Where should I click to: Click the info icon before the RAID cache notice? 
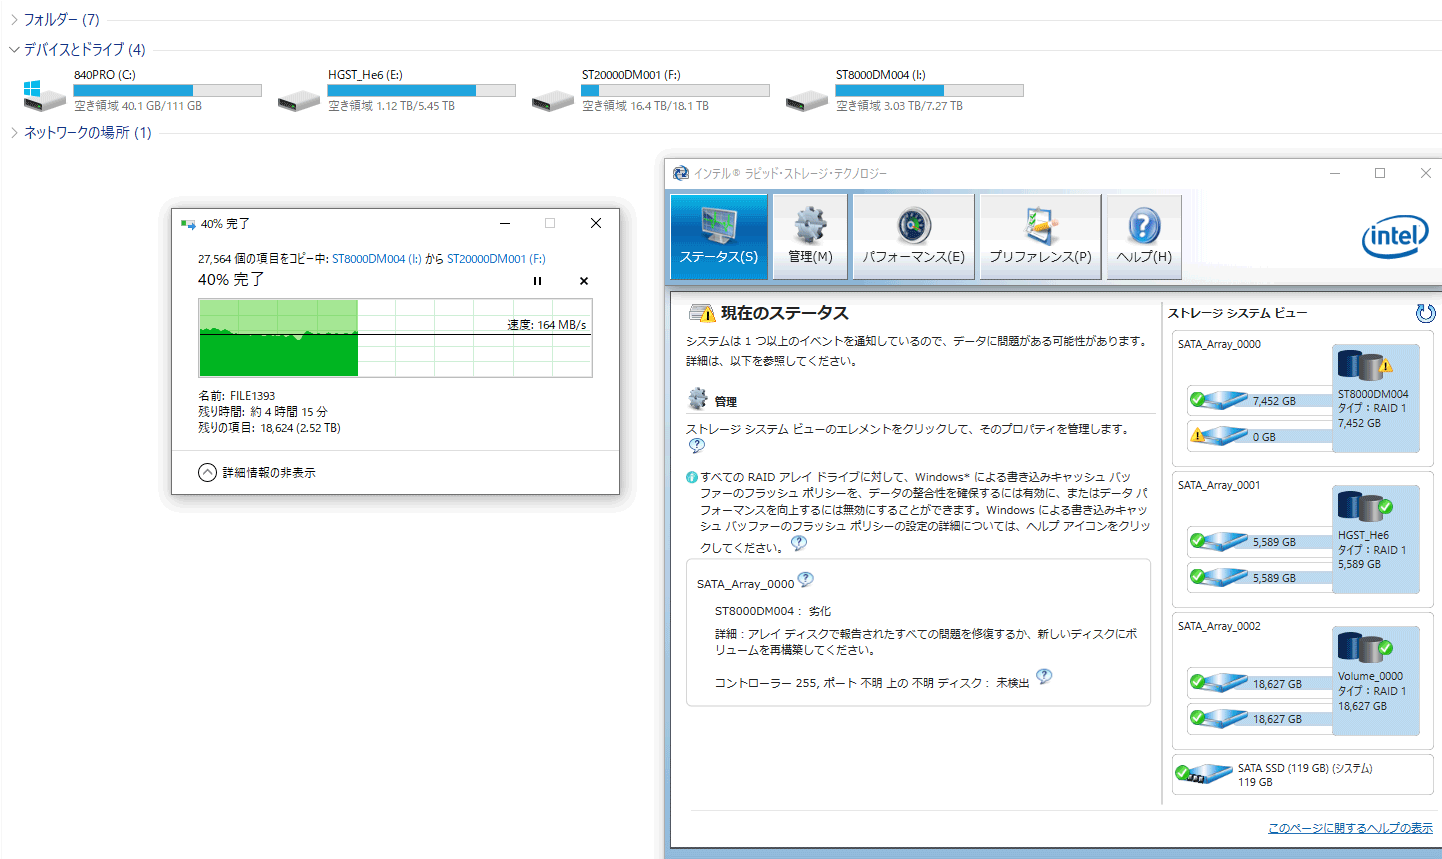coord(692,477)
